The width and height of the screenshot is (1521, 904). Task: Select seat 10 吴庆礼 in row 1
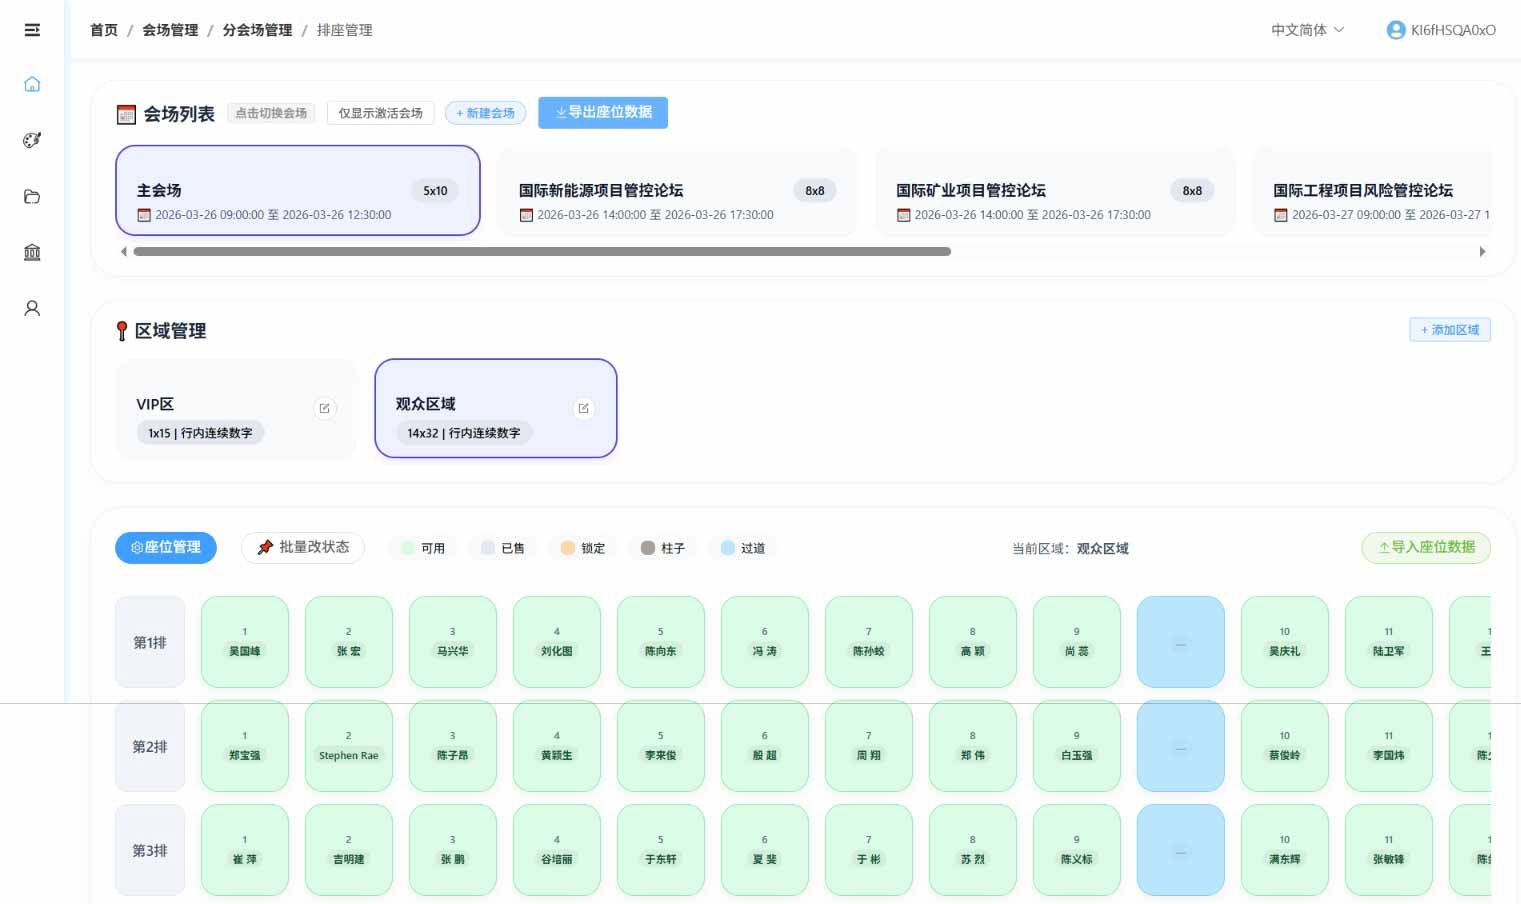[x=1285, y=642]
